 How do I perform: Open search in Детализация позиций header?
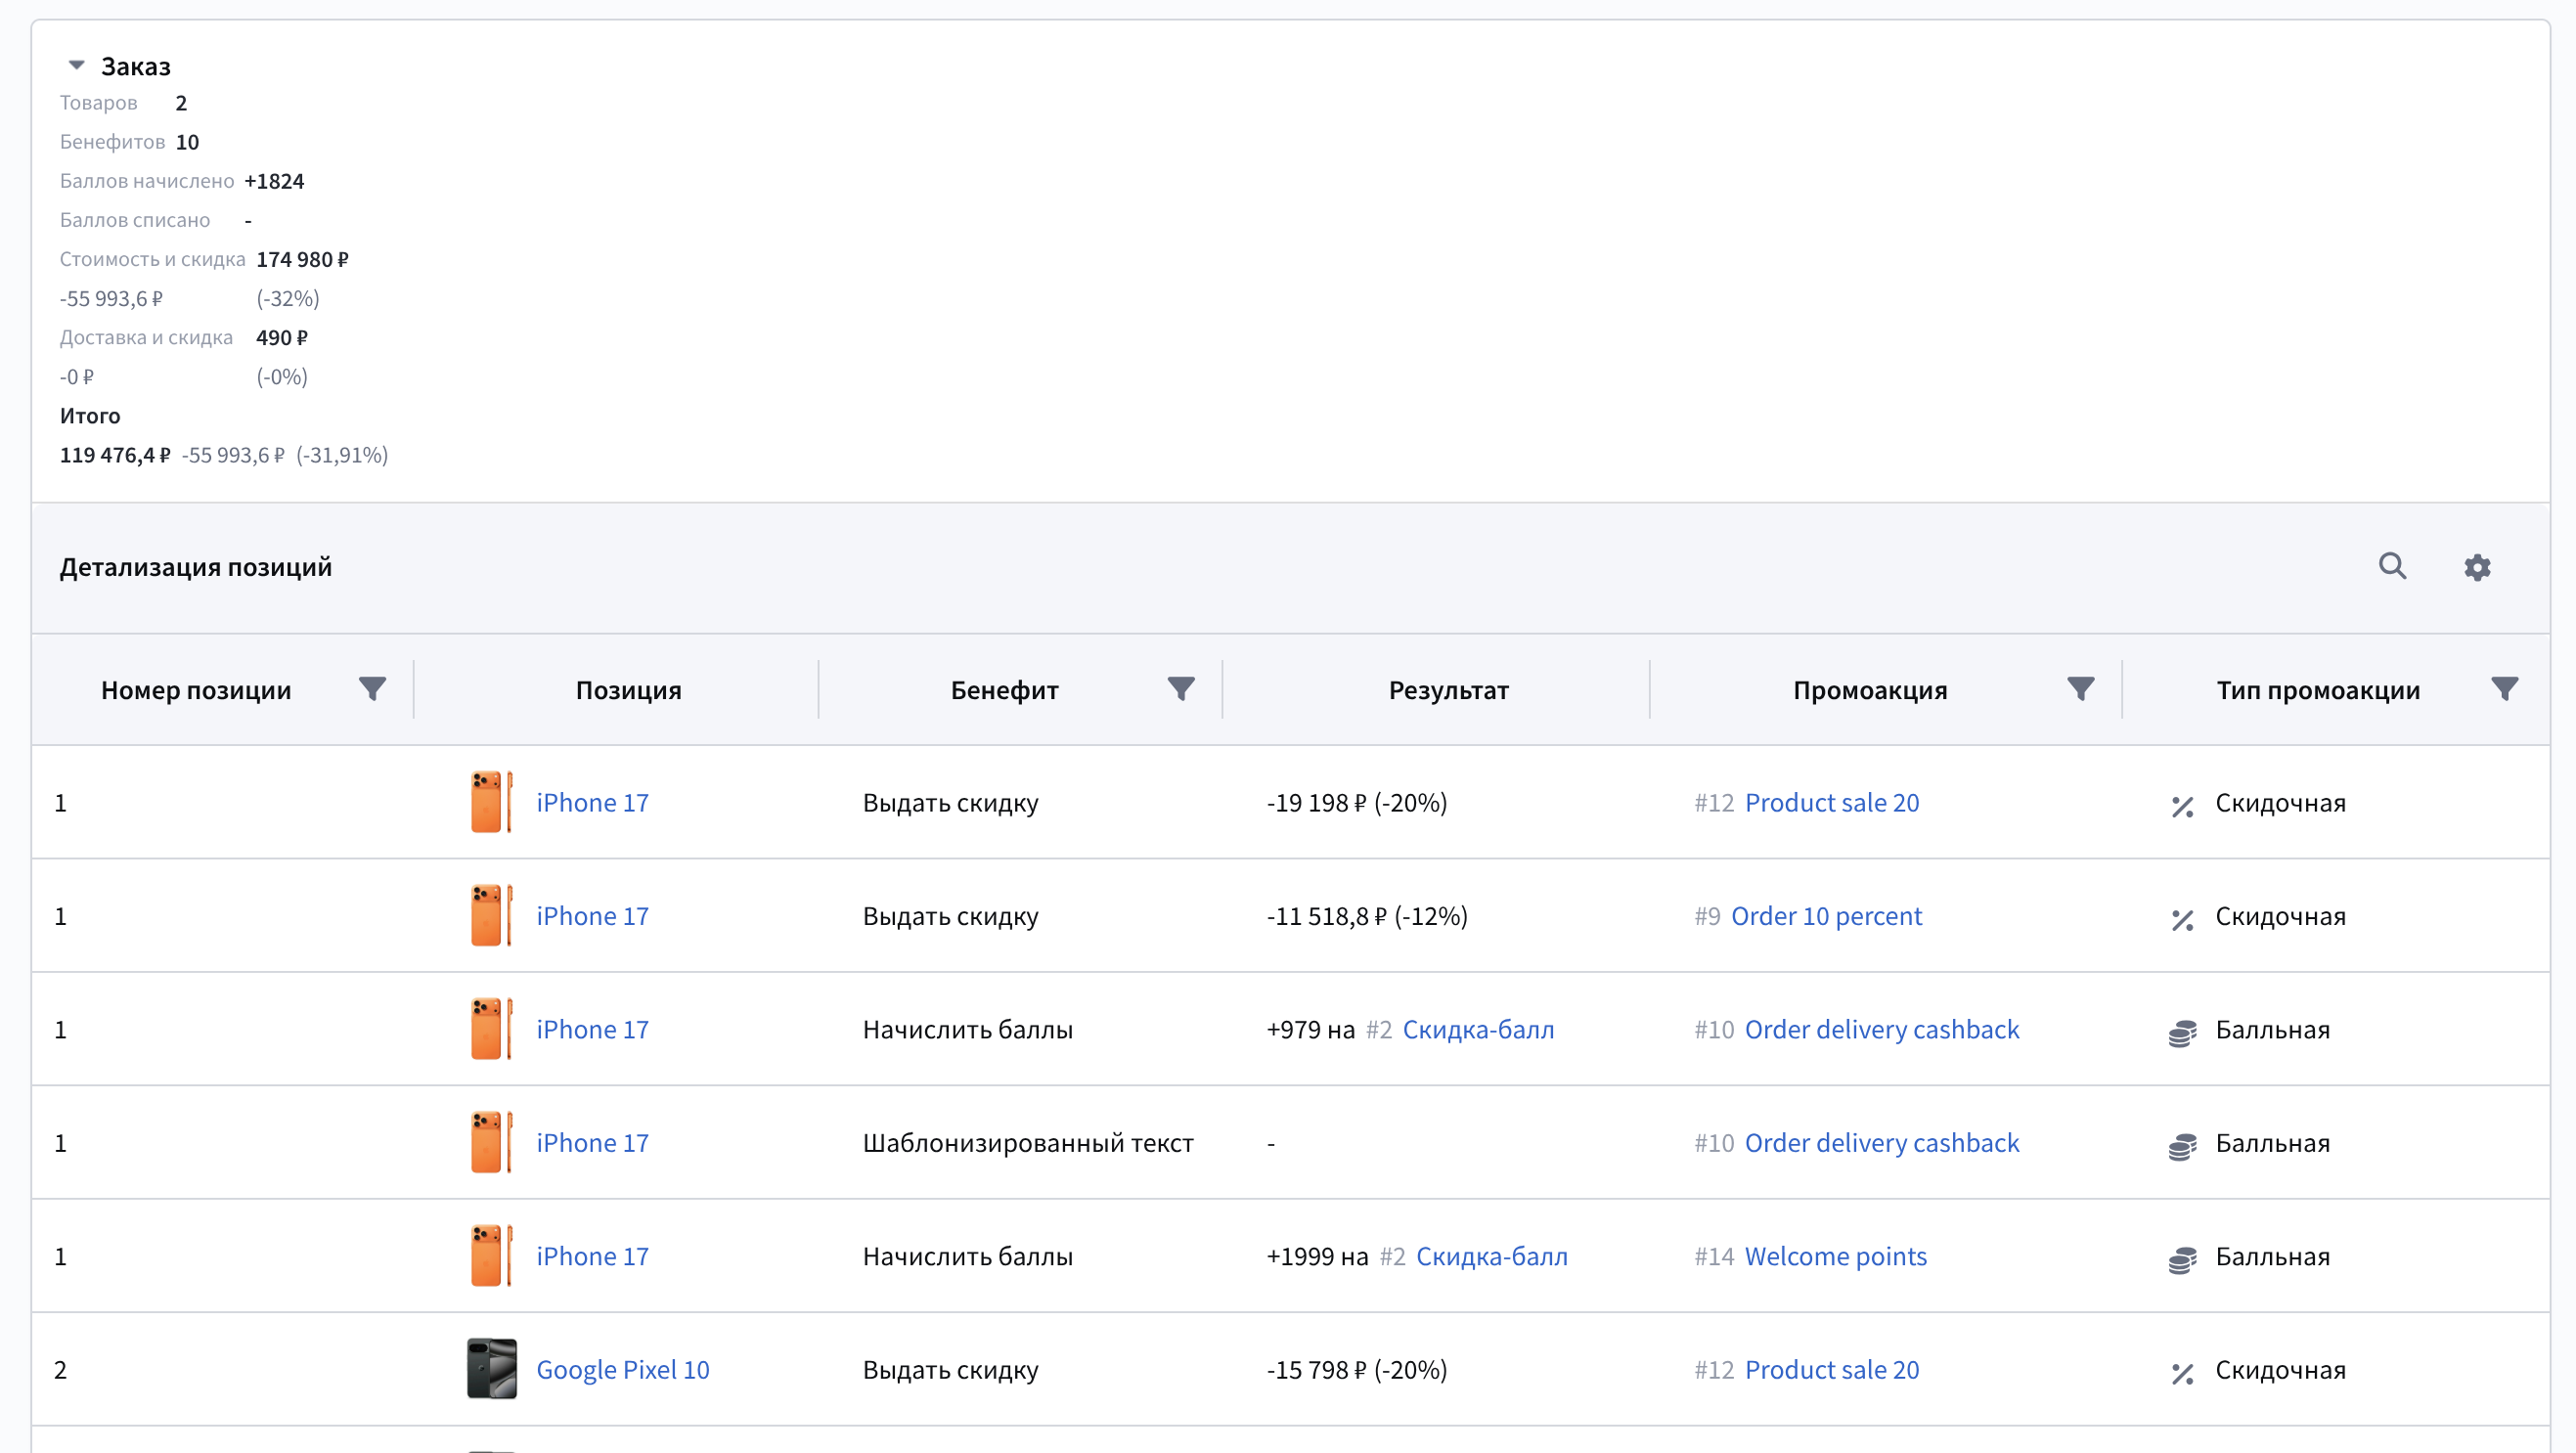coord(2392,567)
